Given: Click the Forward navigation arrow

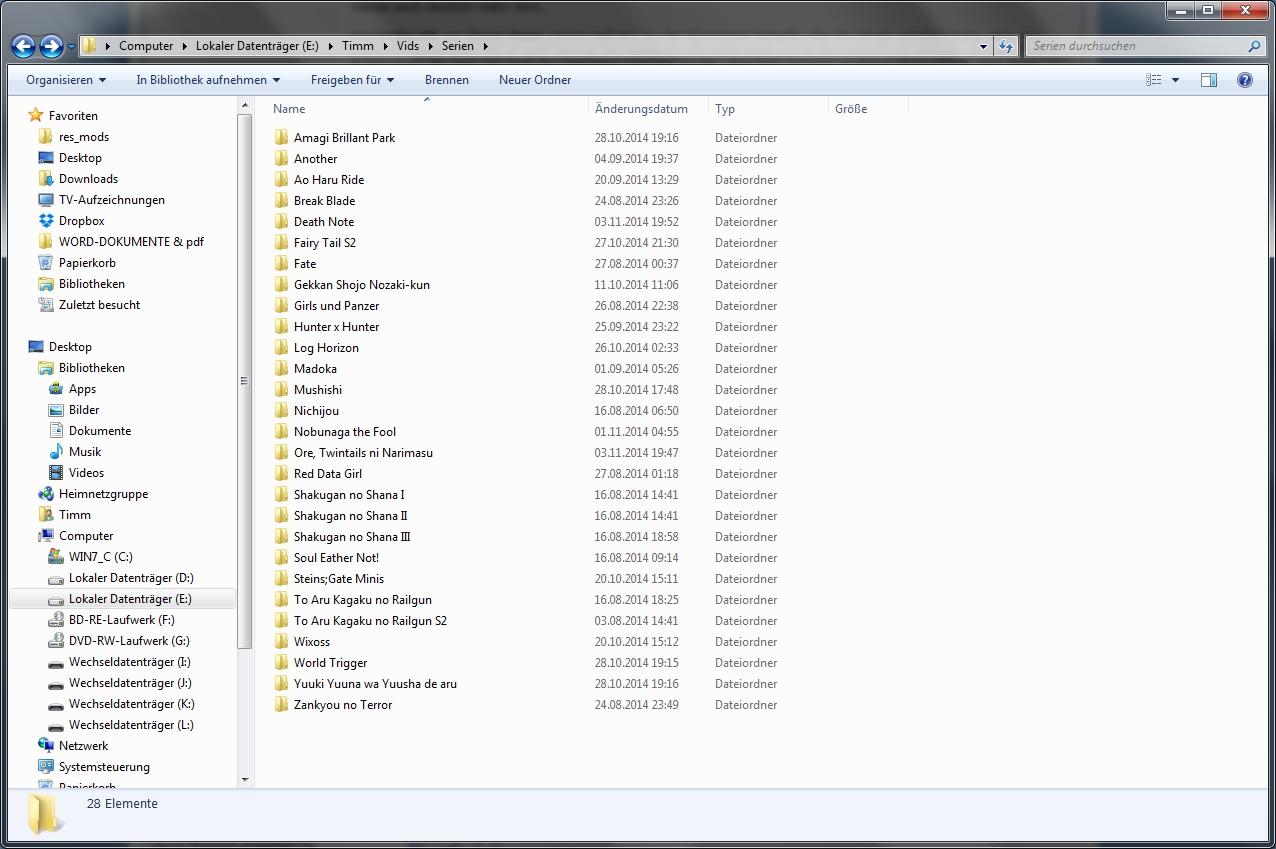Looking at the screenshot, I should [52, 46].
